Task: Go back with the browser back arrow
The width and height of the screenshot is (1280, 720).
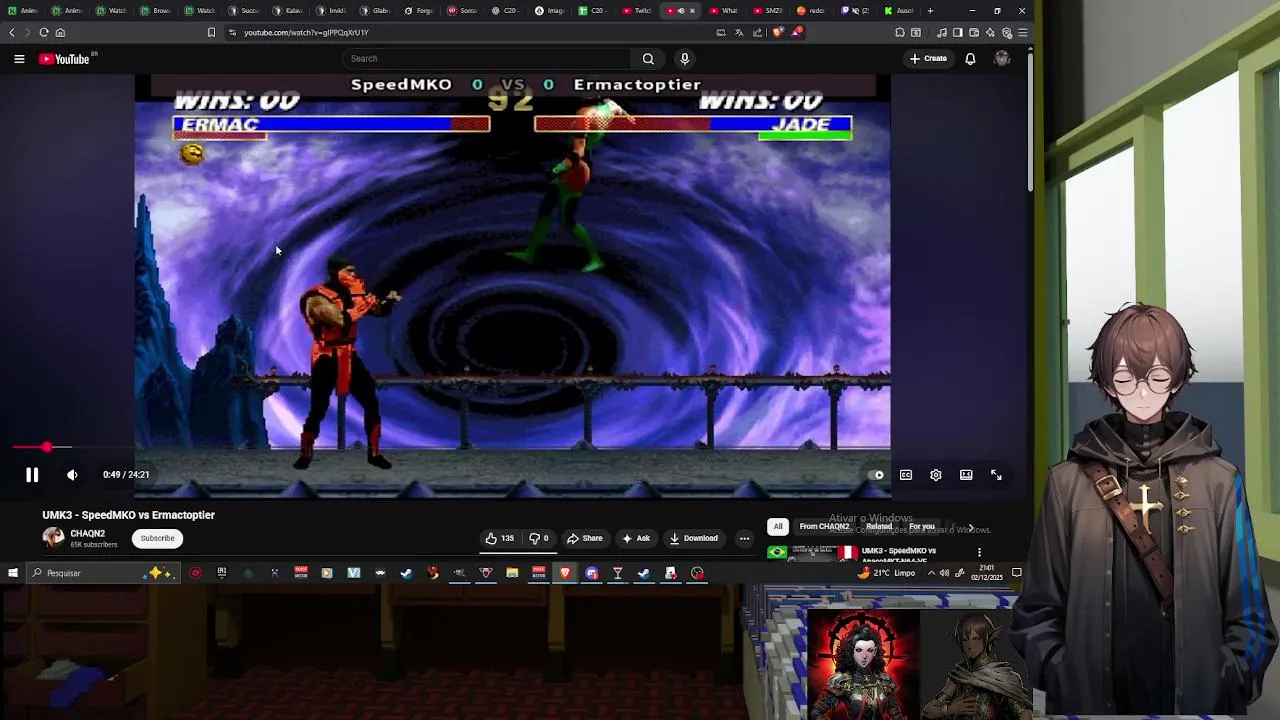Action: tap(12, 32)
